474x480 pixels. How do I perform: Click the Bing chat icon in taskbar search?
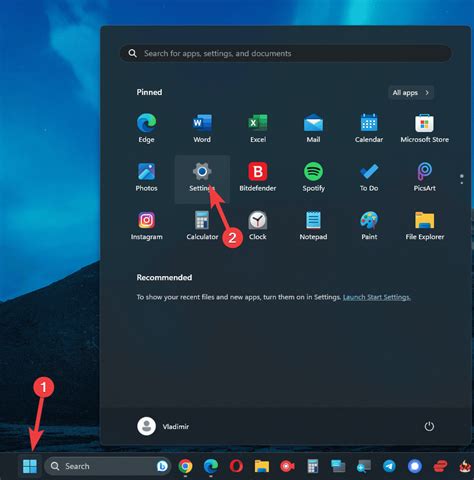[x=162, y=466]
